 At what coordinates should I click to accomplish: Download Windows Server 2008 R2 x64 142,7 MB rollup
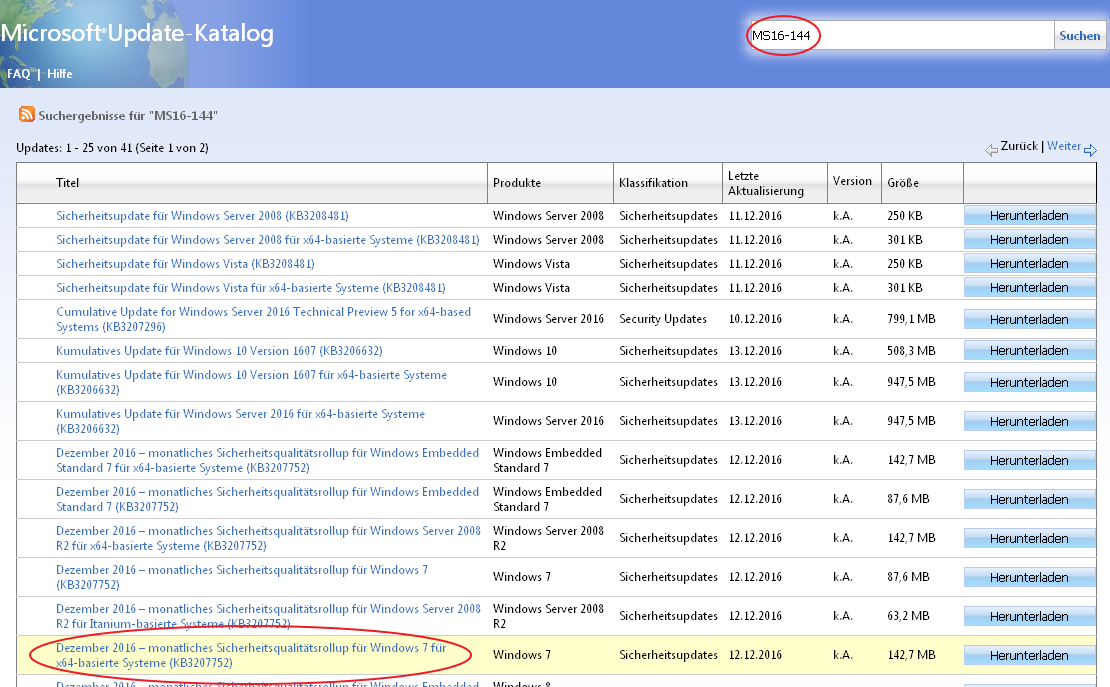[1029, 538]
